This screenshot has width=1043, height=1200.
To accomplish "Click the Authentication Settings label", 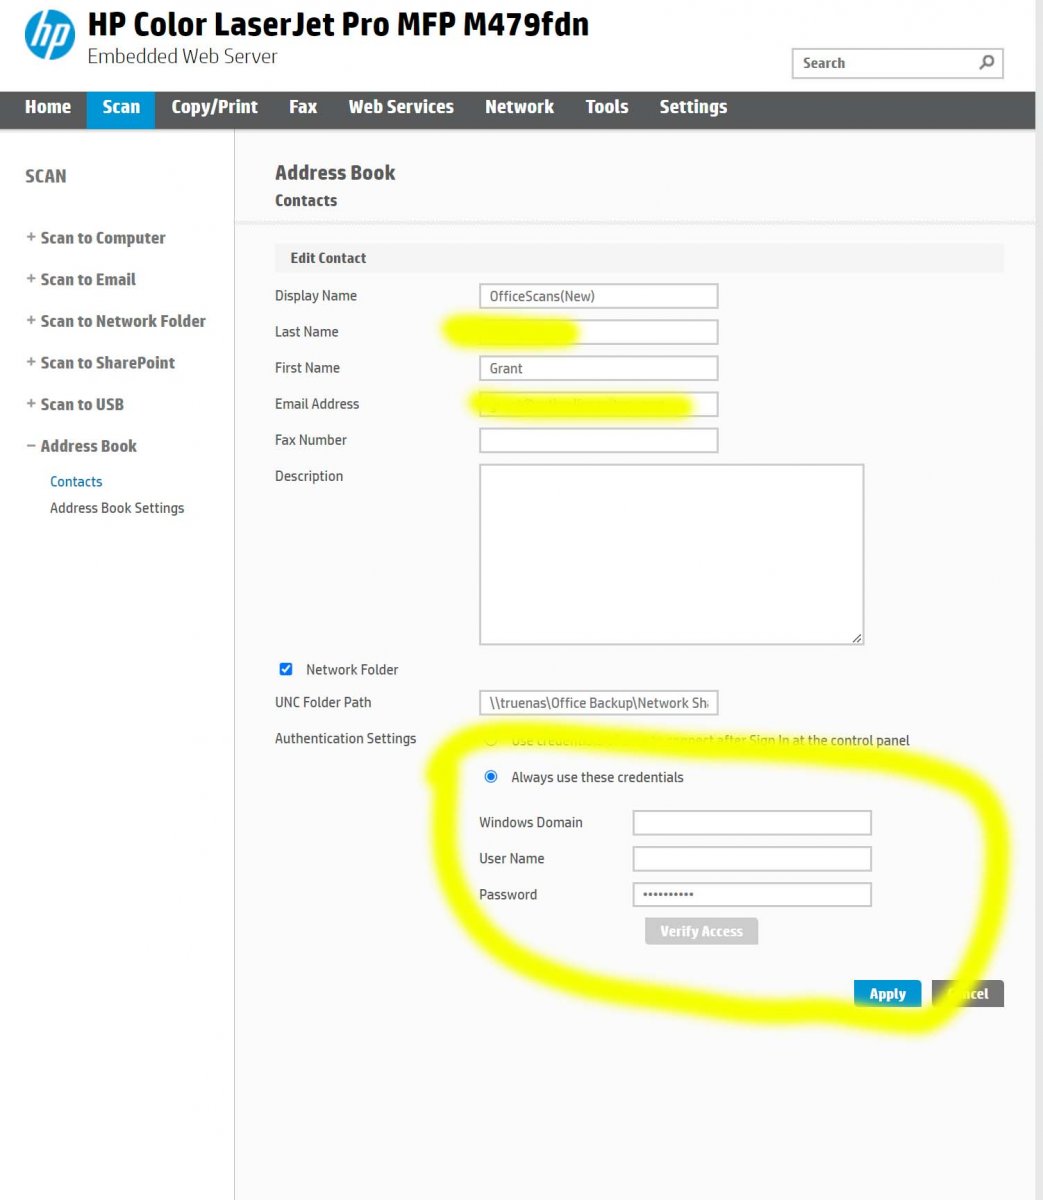I will (x=345, y=738).
